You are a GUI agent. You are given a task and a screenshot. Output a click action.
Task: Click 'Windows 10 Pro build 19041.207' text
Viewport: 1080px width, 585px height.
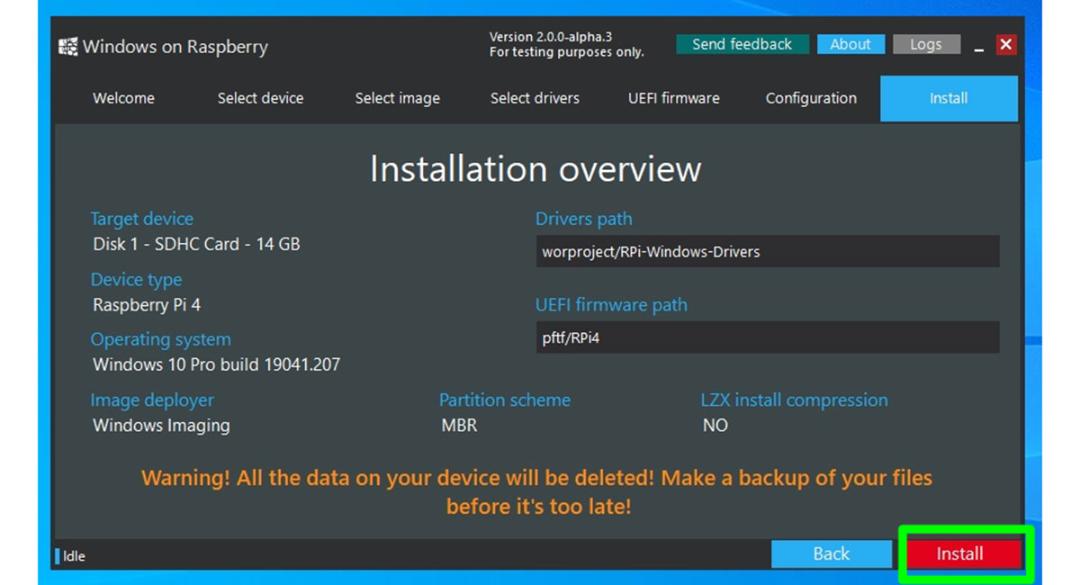coord(216,365)
